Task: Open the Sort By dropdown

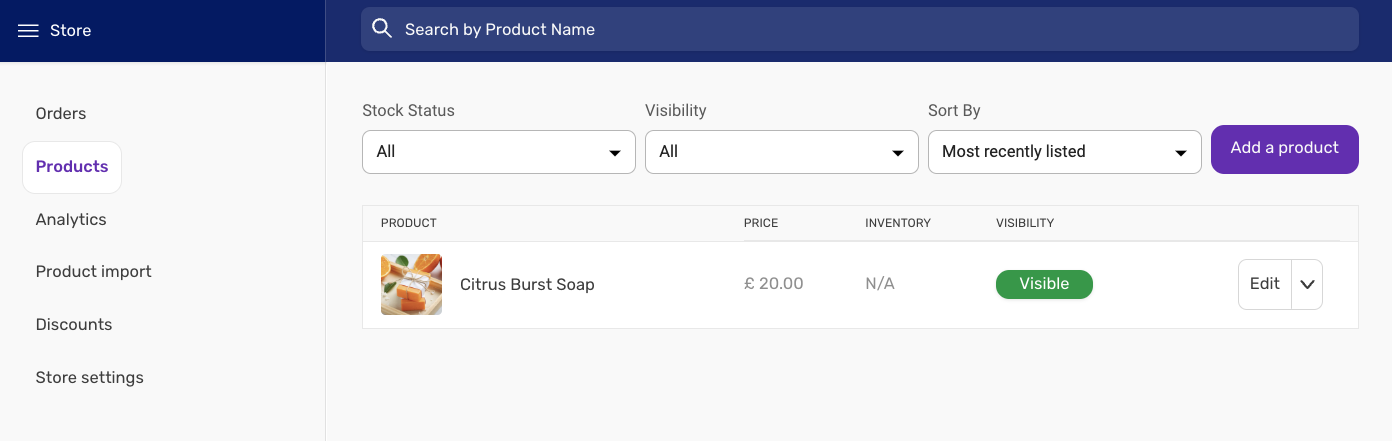Action: click(x=1065, y=152)
